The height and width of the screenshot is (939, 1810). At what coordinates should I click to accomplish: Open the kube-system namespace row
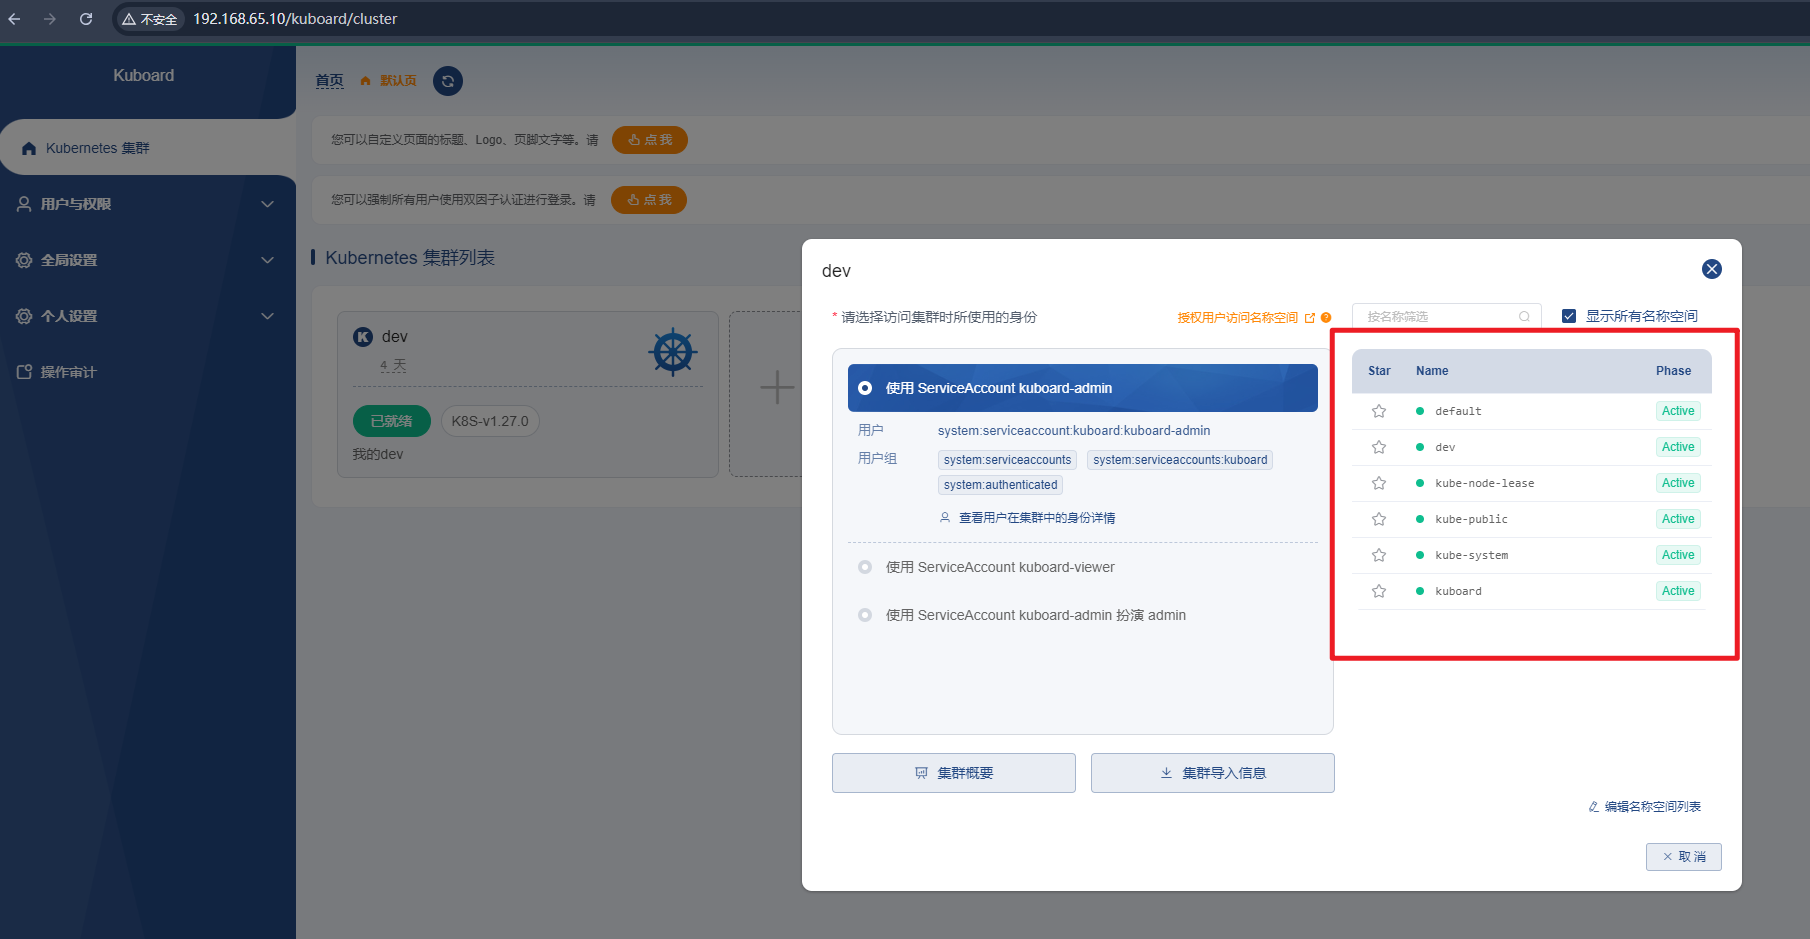[1531, 555]
